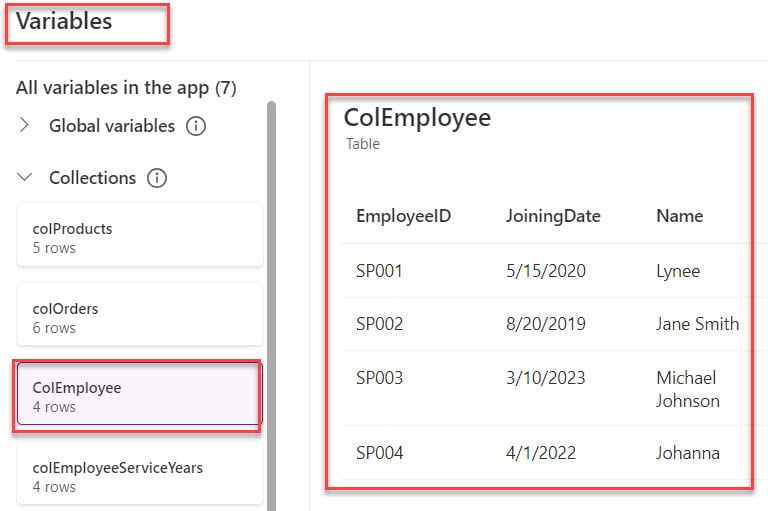Image resolution: width=768 pixels, height=511 pixels.
Task: Expand the Global variables section chevron
Action: pos(24,125)
